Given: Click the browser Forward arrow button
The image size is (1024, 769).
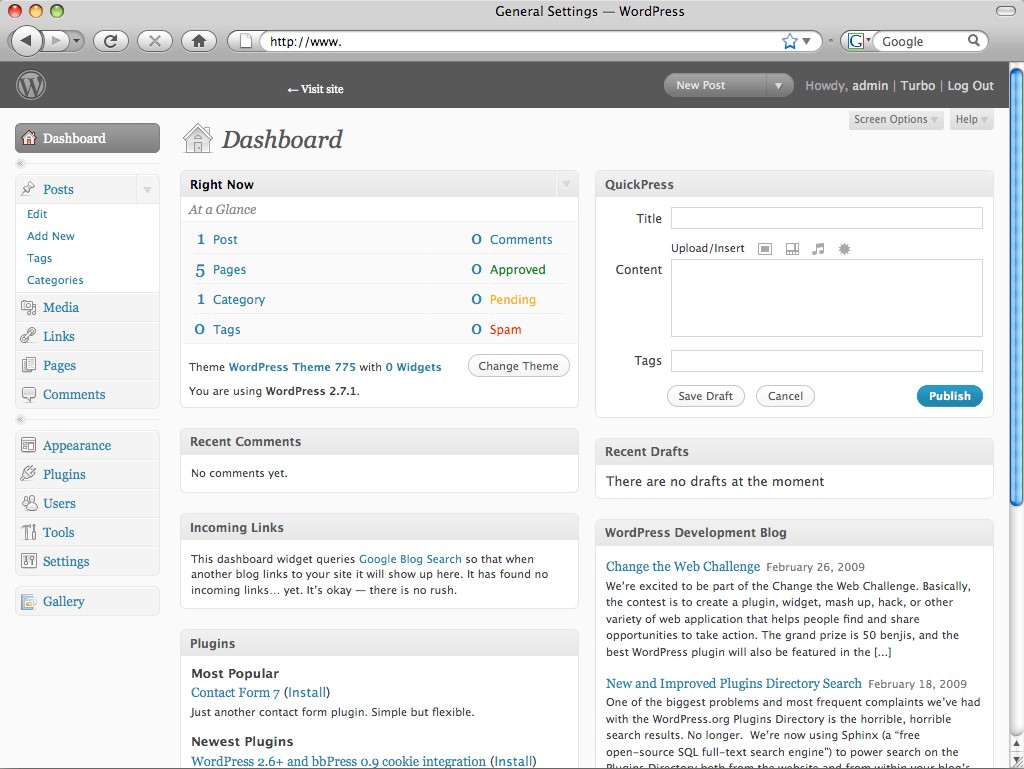Looking at the screenshot, I should click(x=57, y=41).
